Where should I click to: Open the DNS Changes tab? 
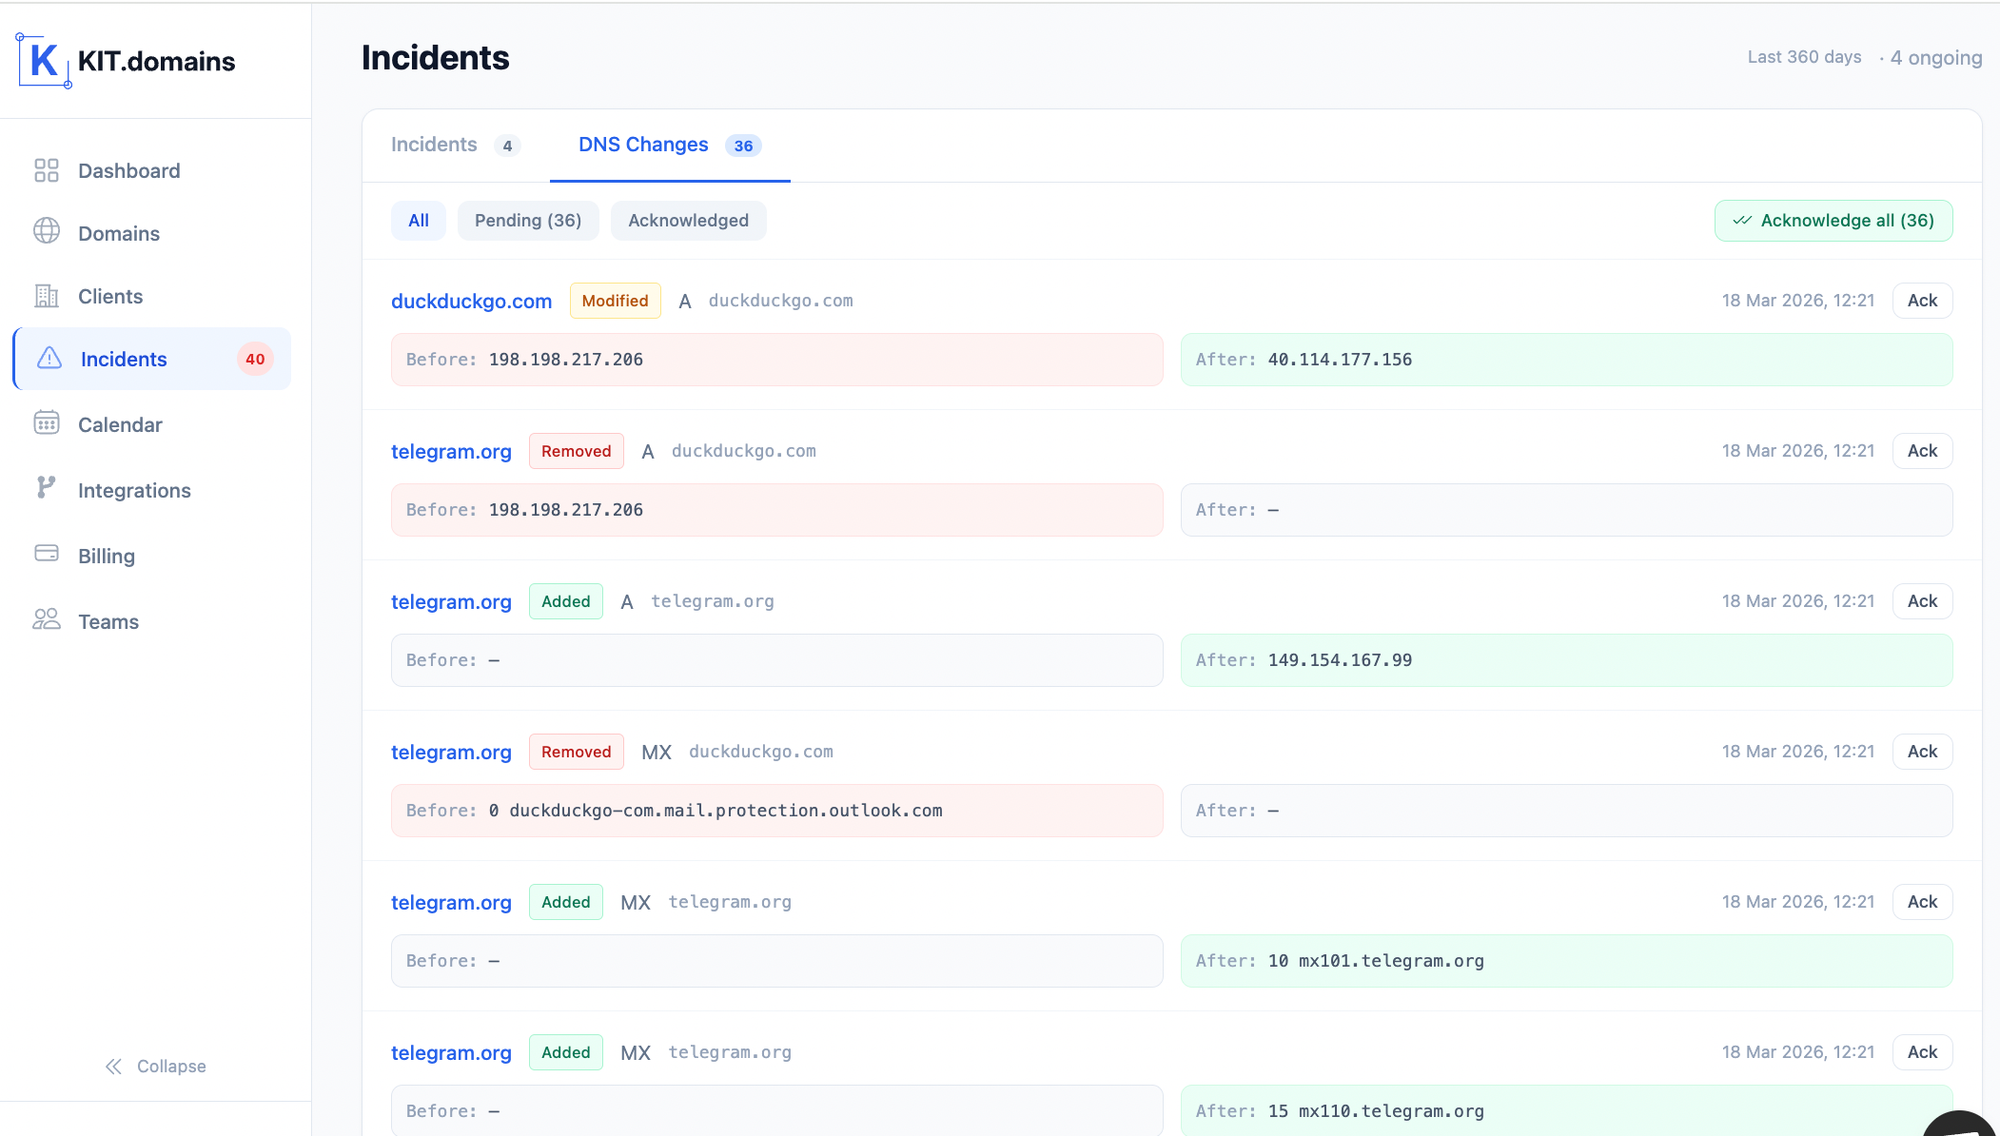point(643,144)
